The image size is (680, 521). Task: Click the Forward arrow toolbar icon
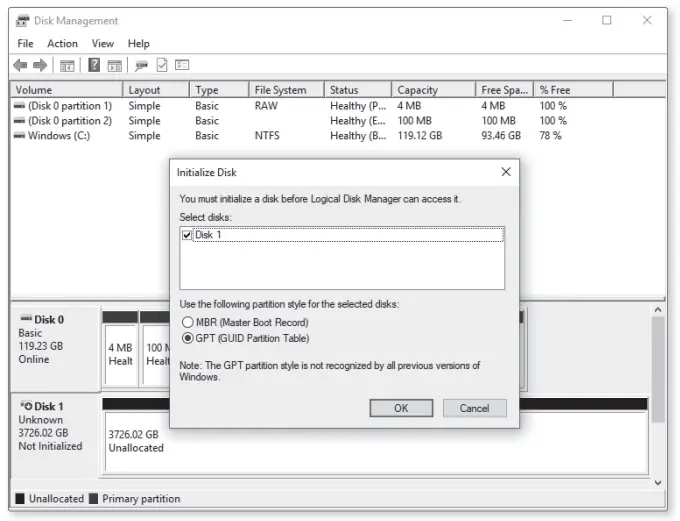point(40,66)
